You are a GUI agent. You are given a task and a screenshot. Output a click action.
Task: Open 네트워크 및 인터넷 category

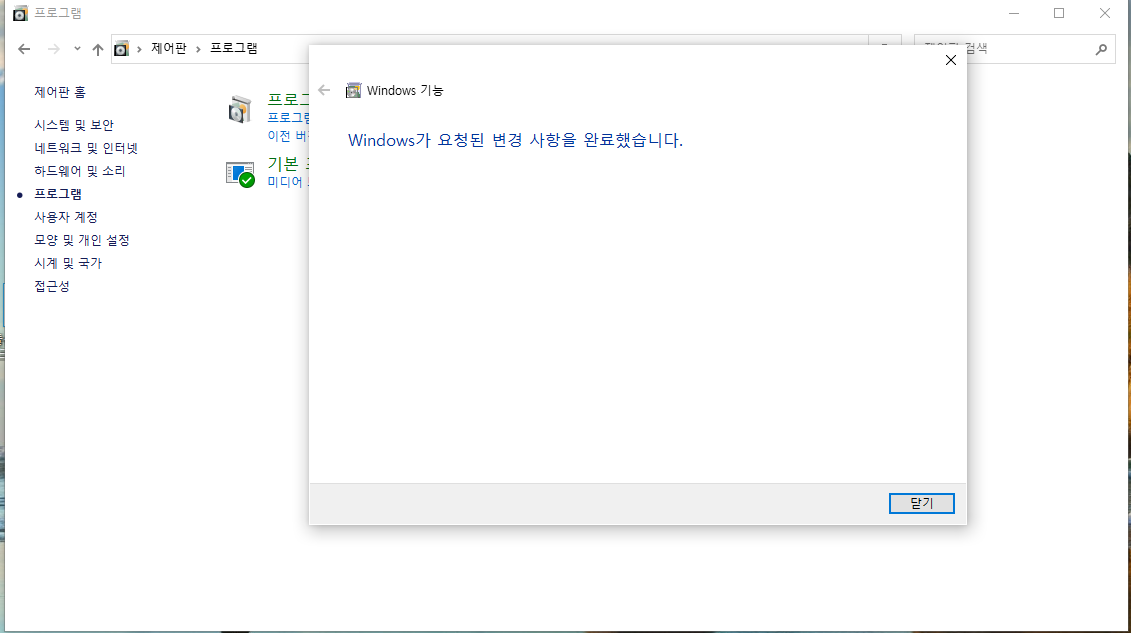(86, 148)
